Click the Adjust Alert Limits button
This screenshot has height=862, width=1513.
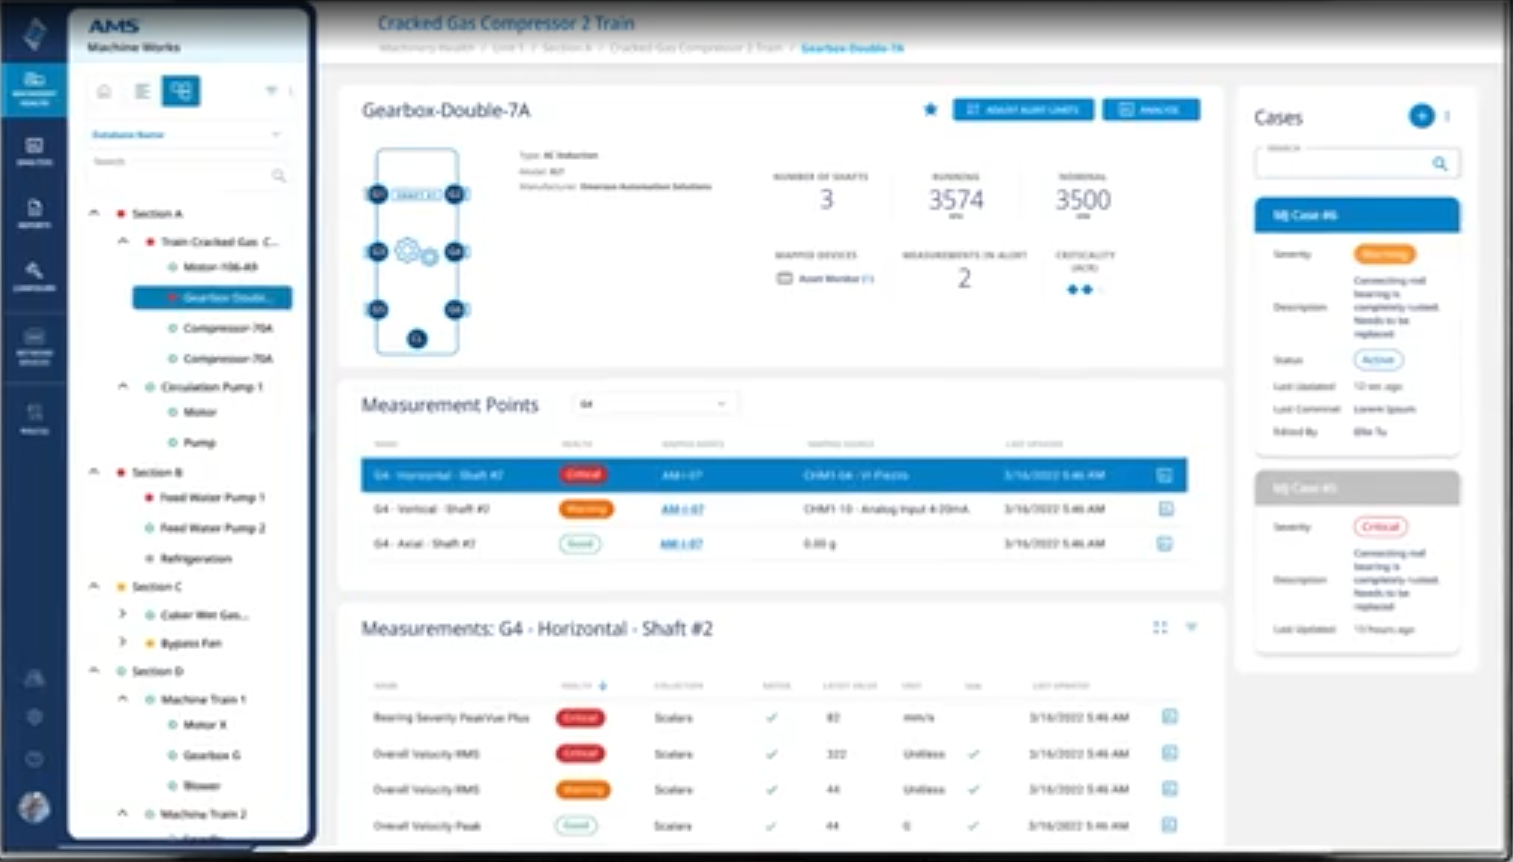pyautogui.click(x=1022, y=109)
